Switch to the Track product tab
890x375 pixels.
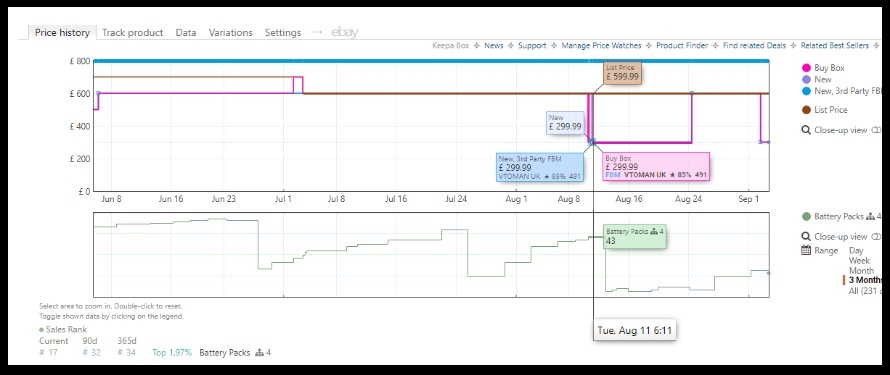point(132,33)
